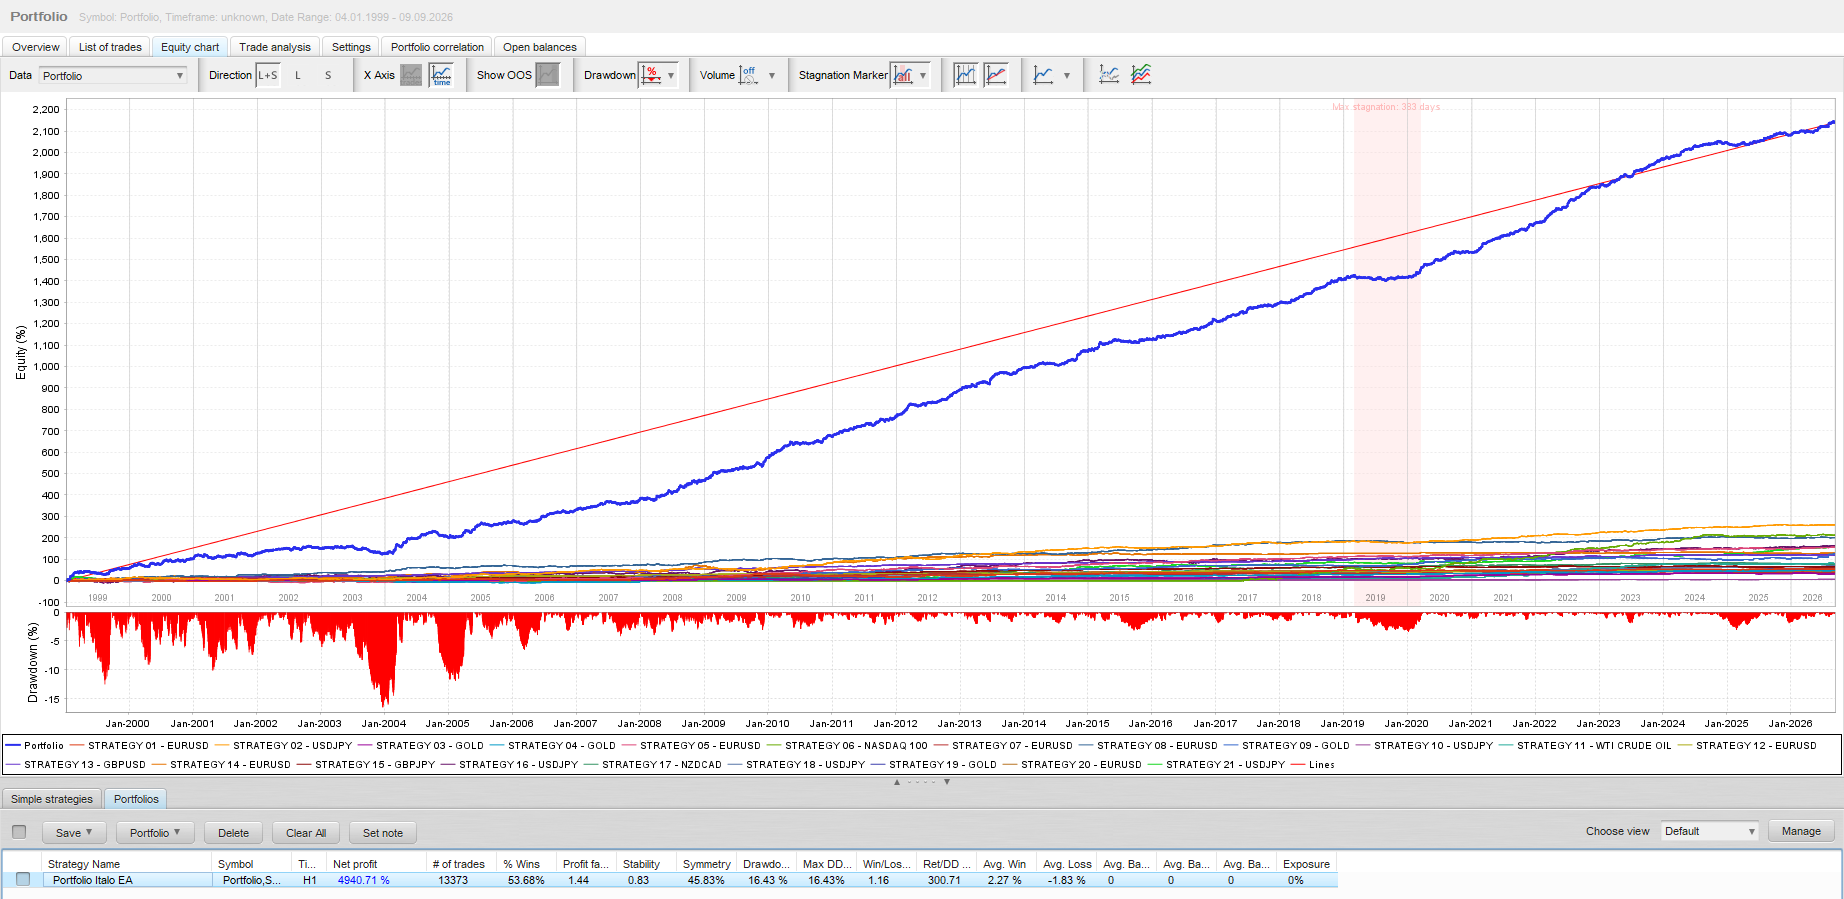Click the Save button

pyautogui.click(x=74, y=832)
